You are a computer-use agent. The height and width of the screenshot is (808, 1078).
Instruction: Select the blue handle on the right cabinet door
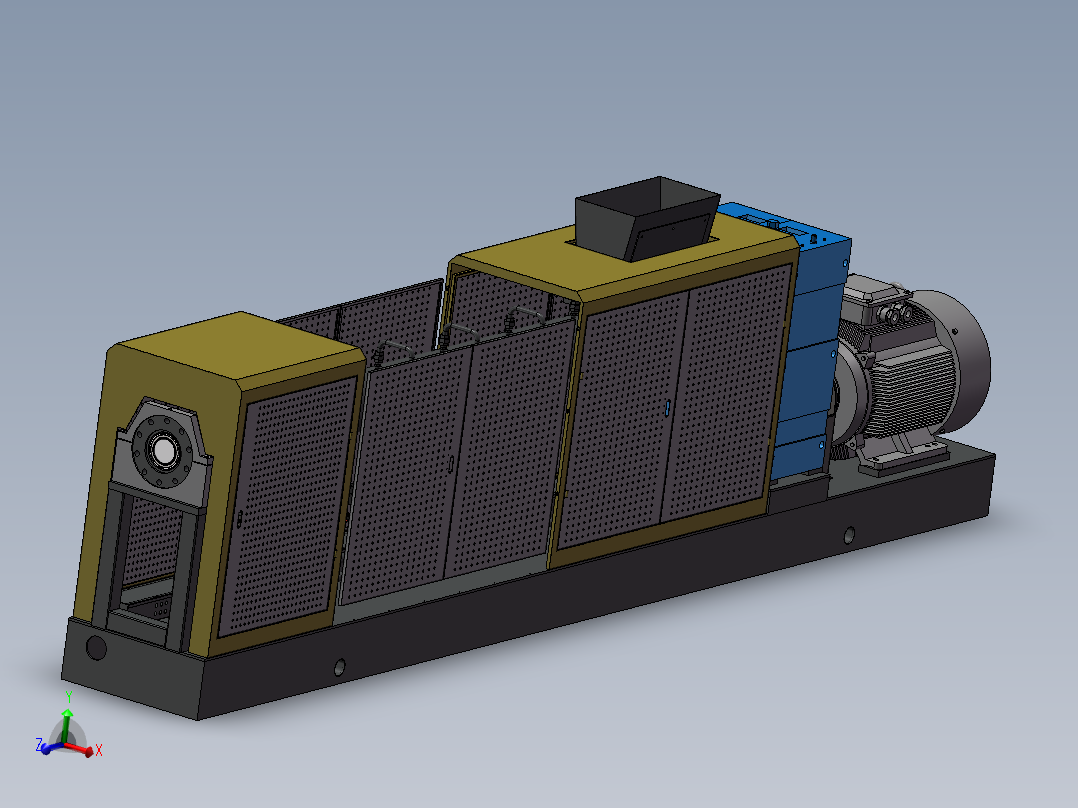(x=668, y=408)
